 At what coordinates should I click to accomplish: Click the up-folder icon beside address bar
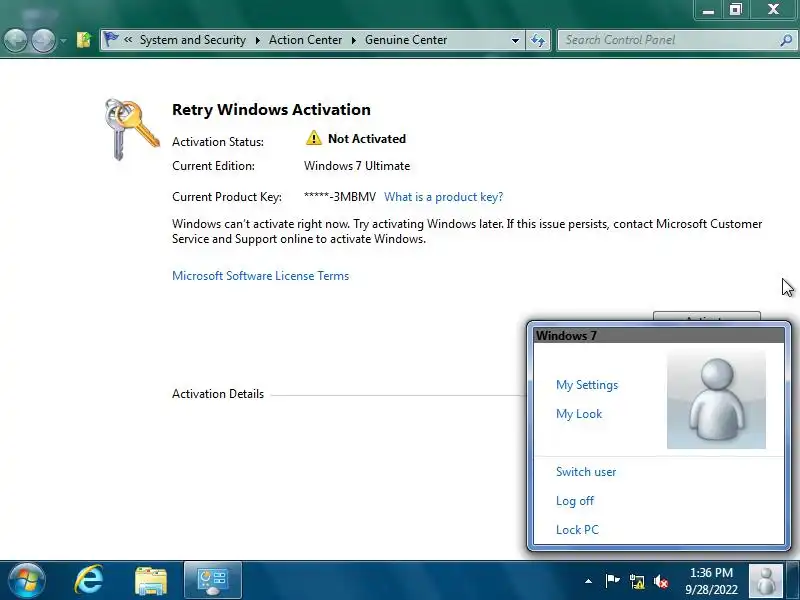point(84,40)
